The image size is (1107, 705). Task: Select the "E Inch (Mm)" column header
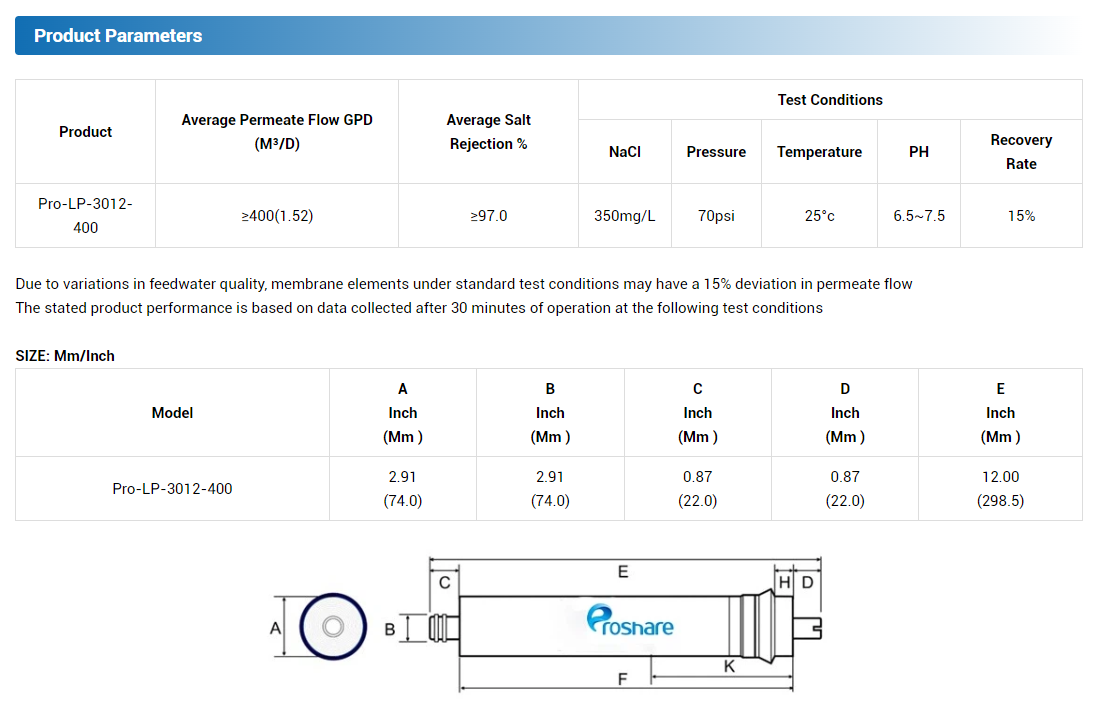coord(1000,413)
